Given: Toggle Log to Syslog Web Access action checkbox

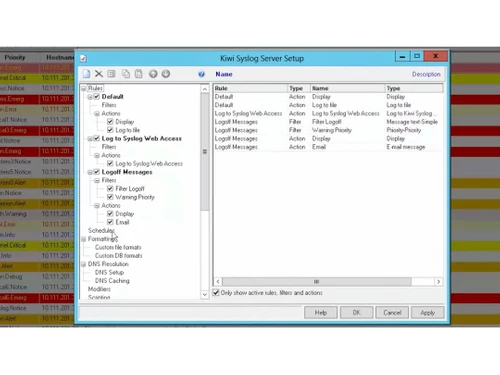Looking at the screenshot, I should (x=110, y=163).
